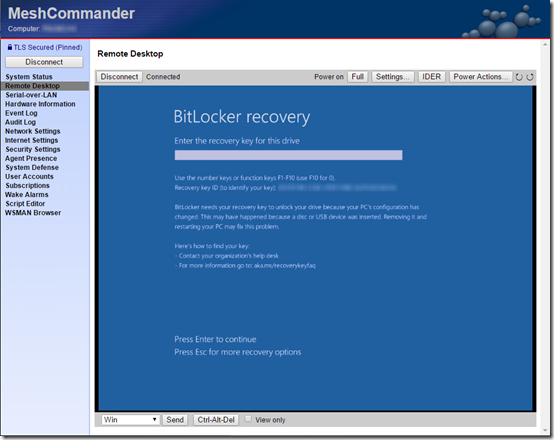Go to Network Settings

33,131
